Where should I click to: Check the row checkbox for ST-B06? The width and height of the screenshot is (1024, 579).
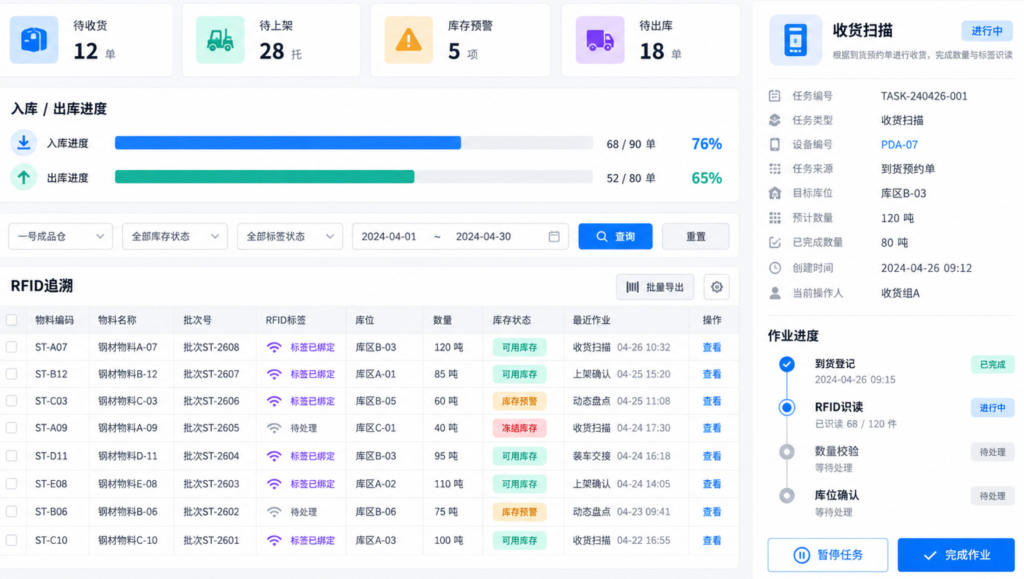(x=12, y=512)
